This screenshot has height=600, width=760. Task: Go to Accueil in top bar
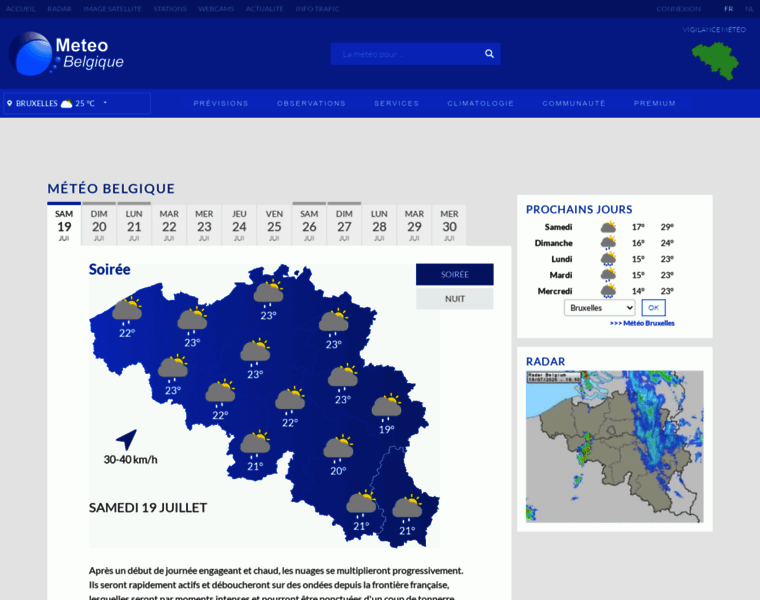(x=20, y=9)
